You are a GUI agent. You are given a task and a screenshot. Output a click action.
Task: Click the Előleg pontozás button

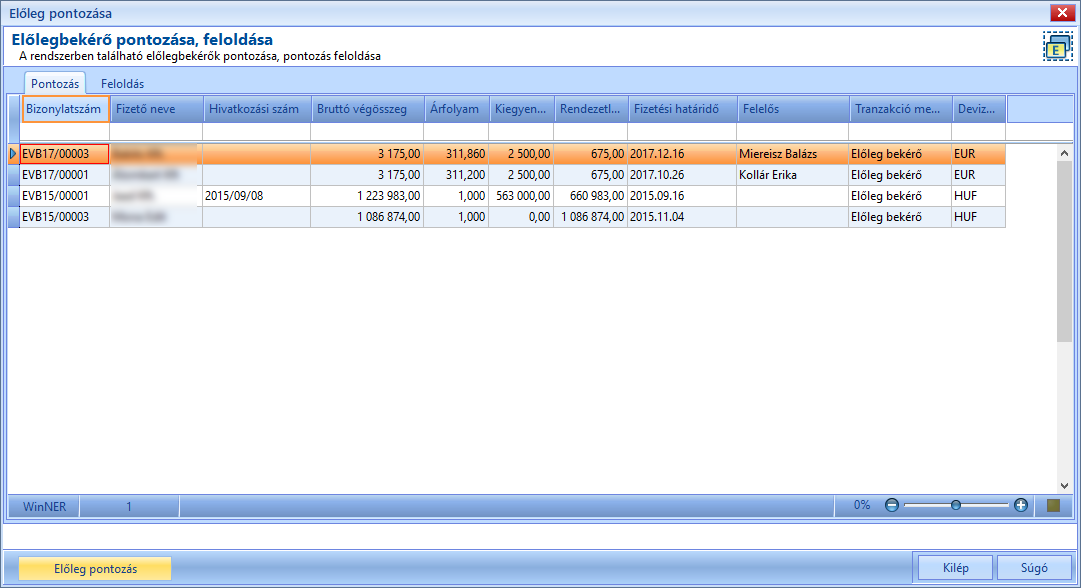pyautogui.click(x=95, y=569)
